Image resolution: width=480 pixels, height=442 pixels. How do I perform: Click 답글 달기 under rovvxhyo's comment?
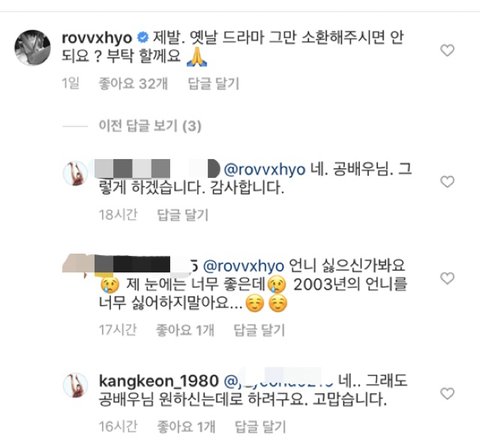click(214, 83)
